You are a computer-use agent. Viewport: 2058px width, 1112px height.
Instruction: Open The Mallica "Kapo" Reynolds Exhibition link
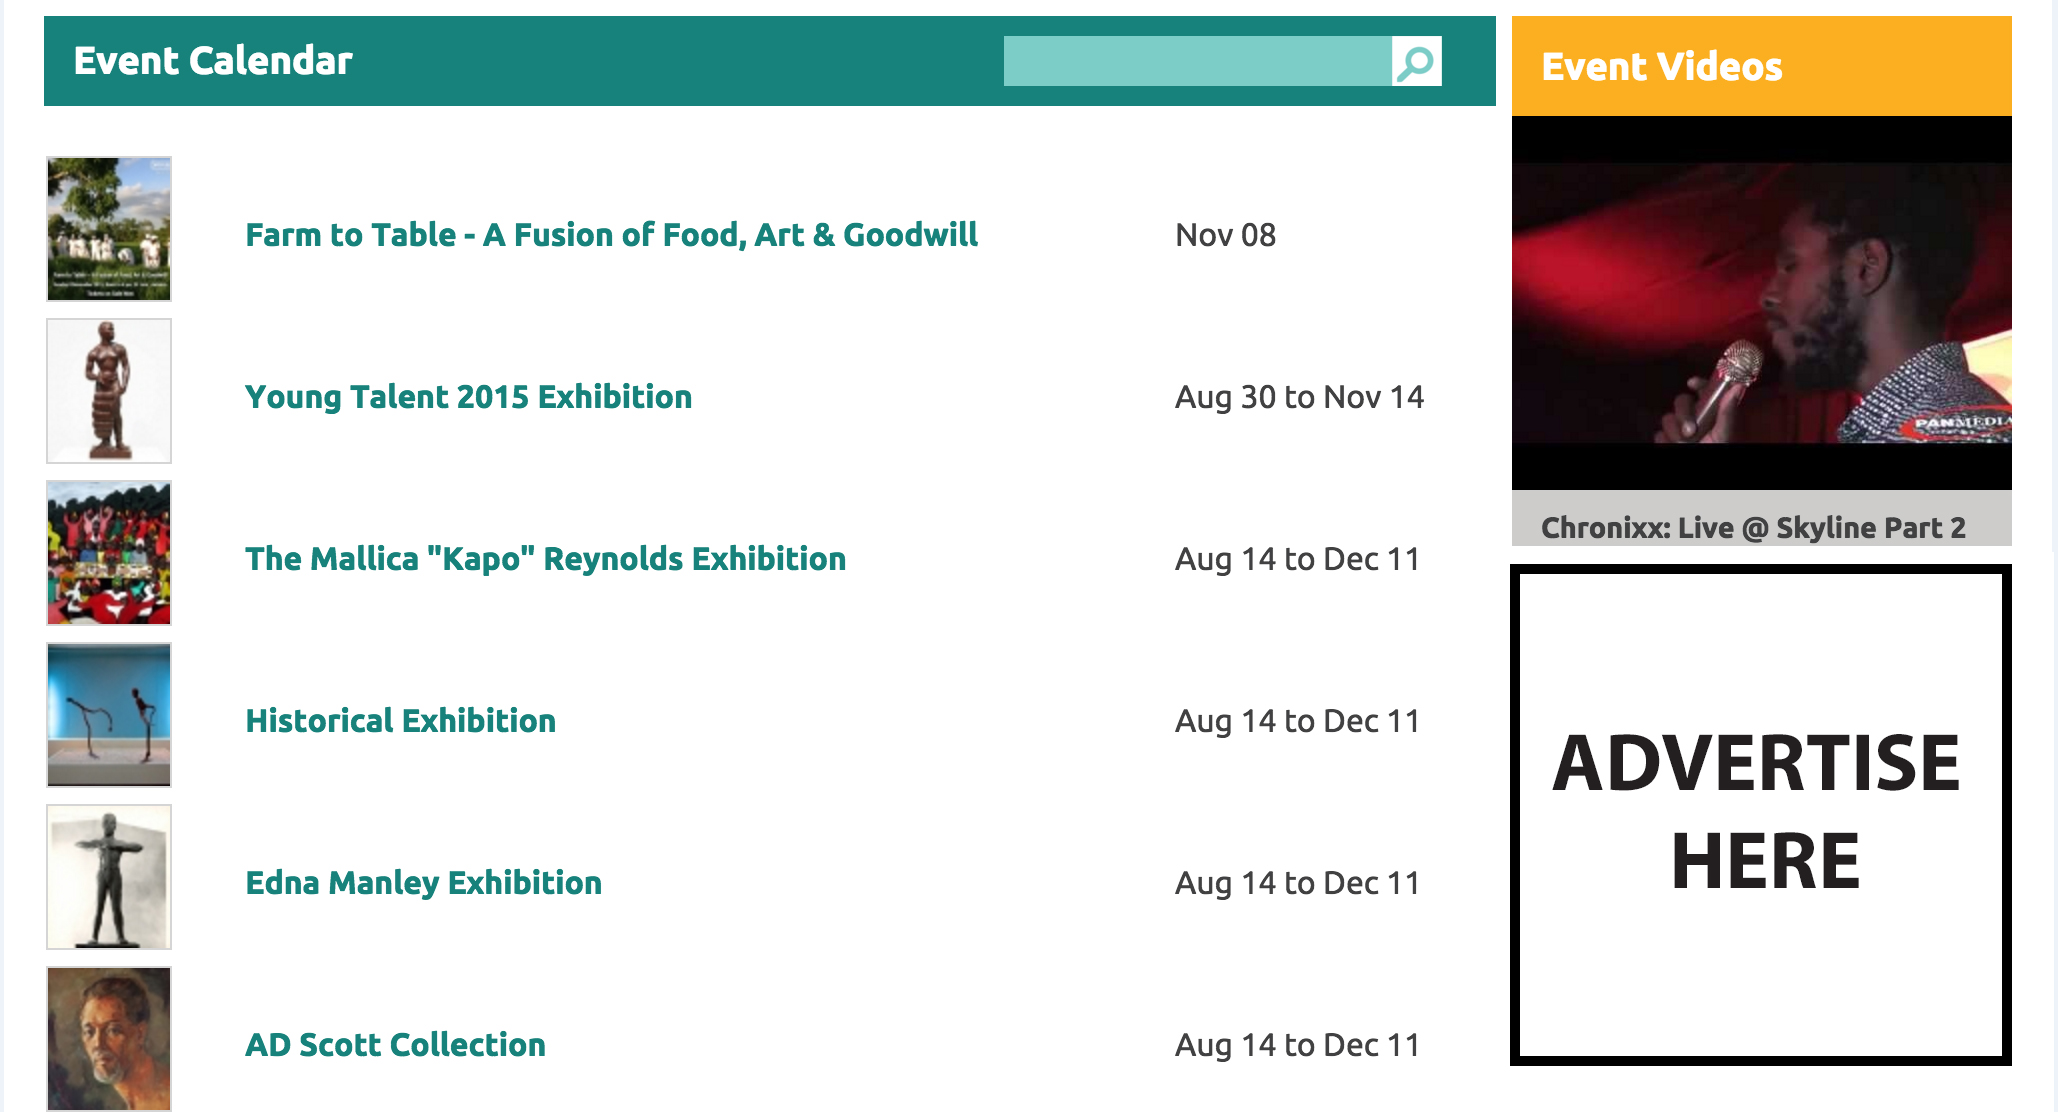[545, 559]
